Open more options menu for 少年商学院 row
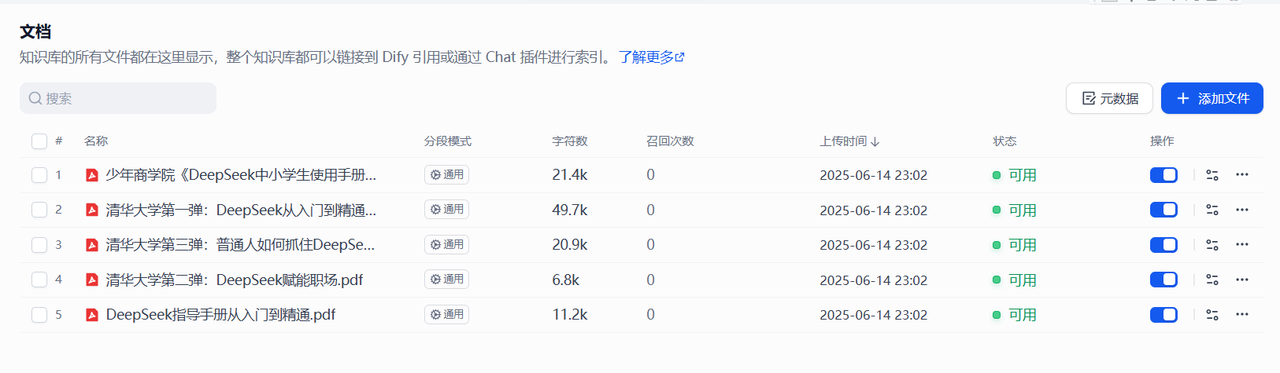1280x373 pixels. pos(1242,175)
